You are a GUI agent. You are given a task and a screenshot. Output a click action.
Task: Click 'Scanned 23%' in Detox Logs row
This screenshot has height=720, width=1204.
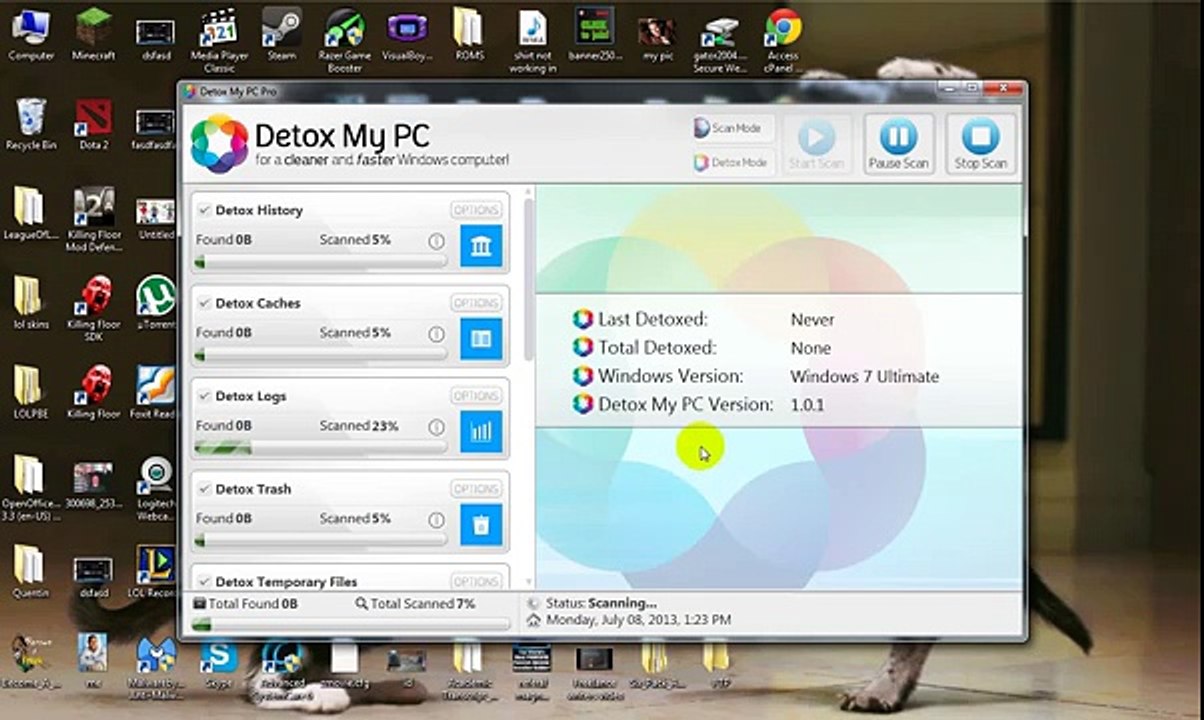pyautogui.click(x=359, y=426)
